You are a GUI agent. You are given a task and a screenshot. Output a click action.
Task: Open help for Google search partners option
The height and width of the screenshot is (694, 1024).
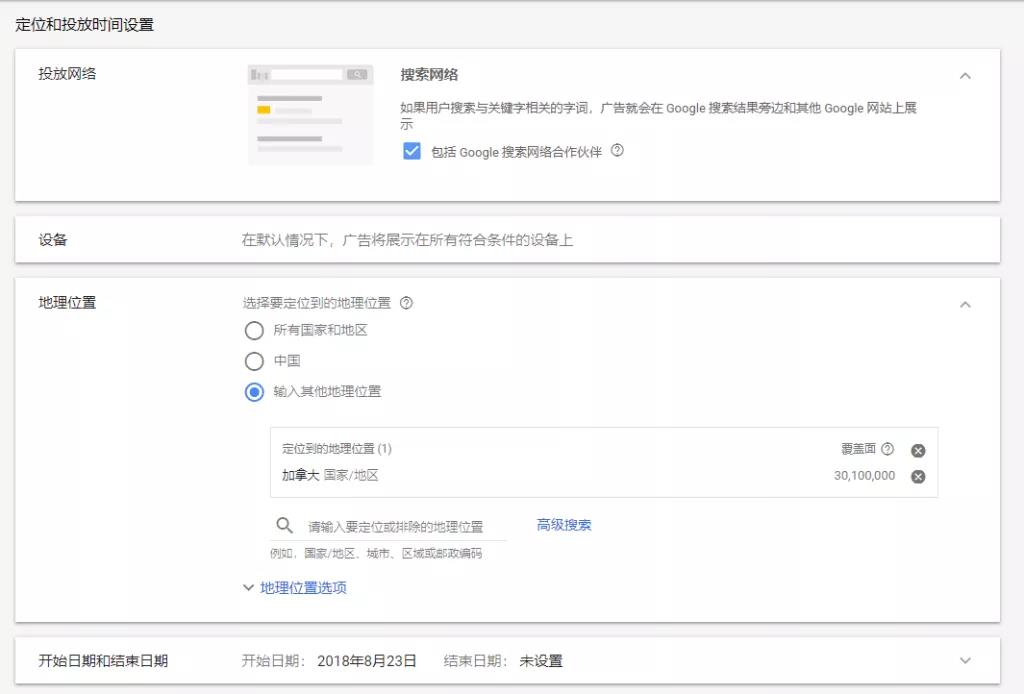pyautogui.click(x=617, y=152)
